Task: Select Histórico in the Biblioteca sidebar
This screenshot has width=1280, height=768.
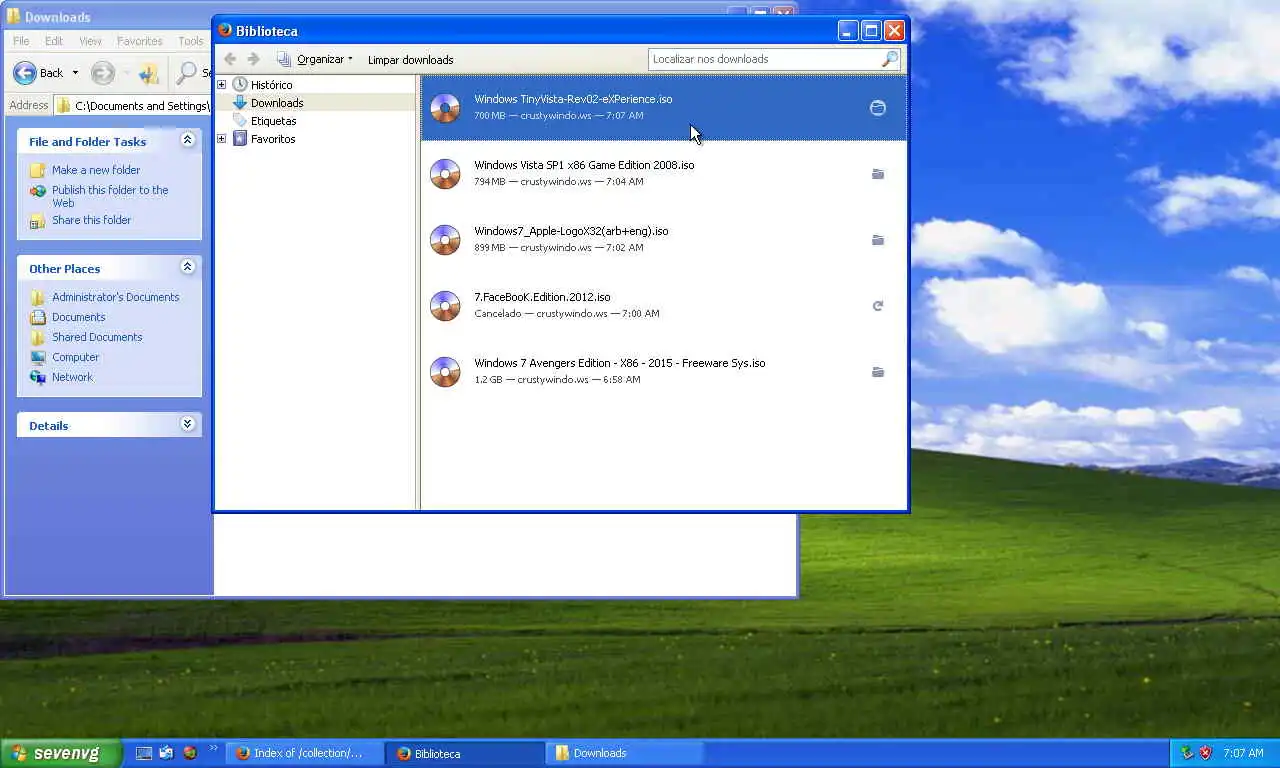Action: point(272,85)
